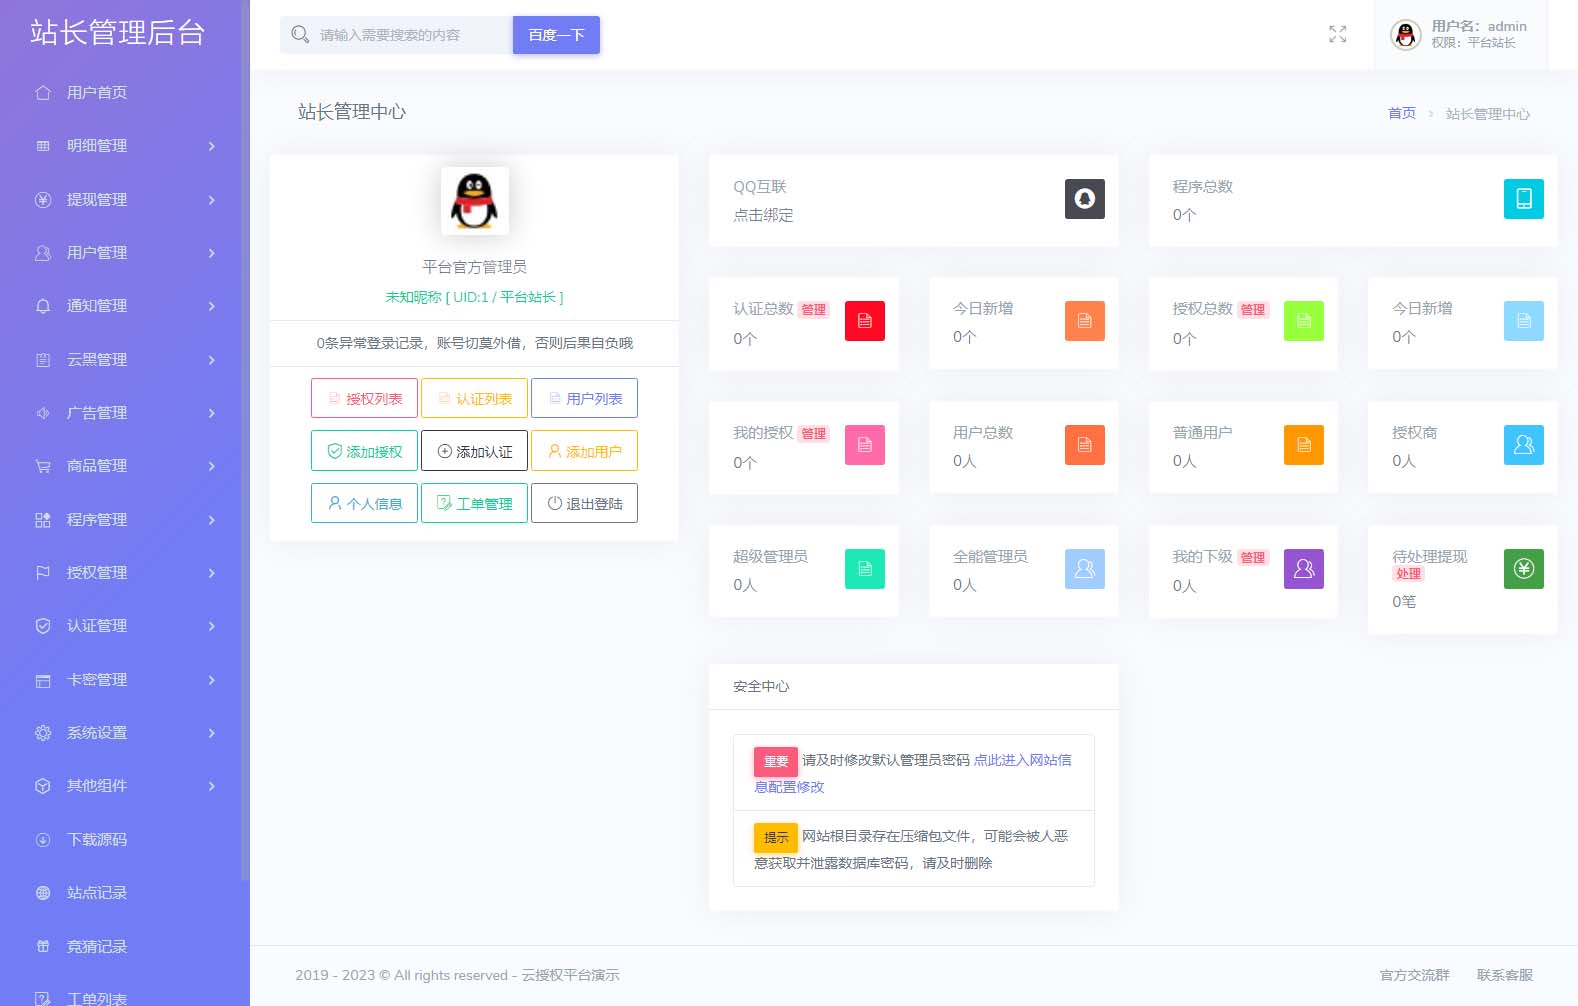This screenshot has width=1578, height=1006.
Task: Click the admin avatar in top bar
Action: point(1405,35)
